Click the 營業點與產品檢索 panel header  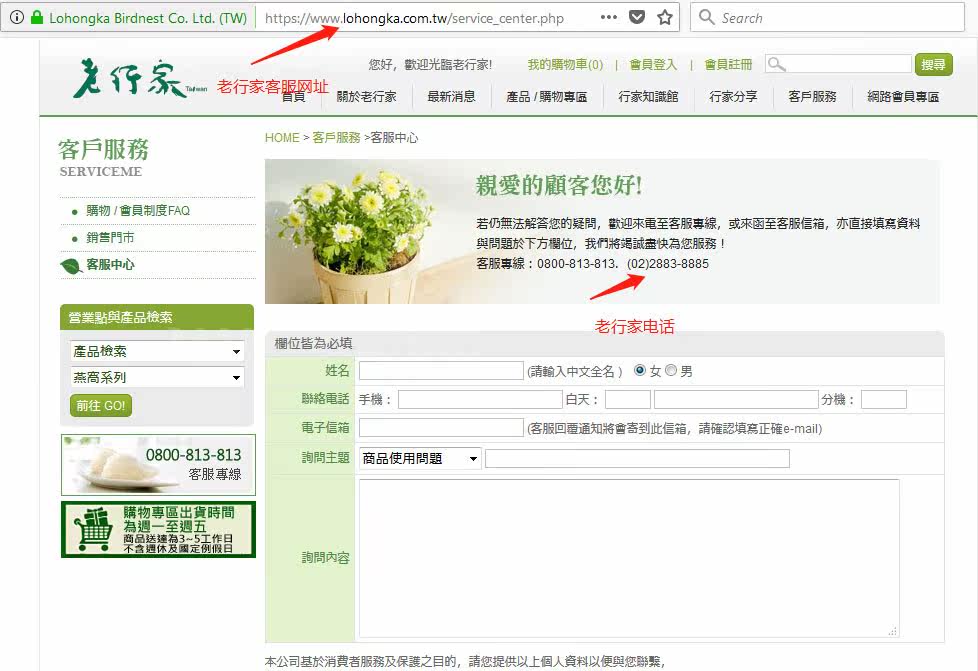click(x=157, y=317)
